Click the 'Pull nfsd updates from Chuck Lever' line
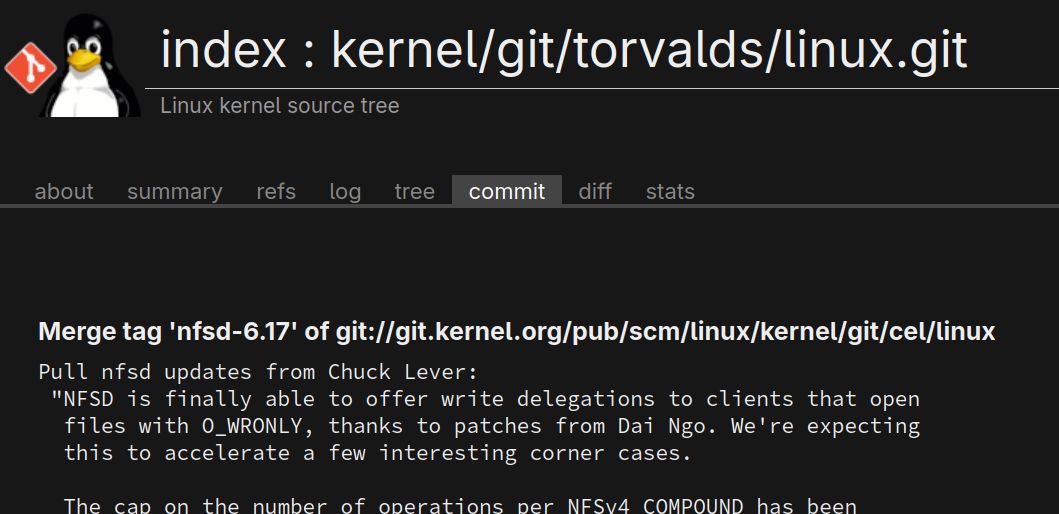This screenshot has height=514, width=1059. pos(259,372)
